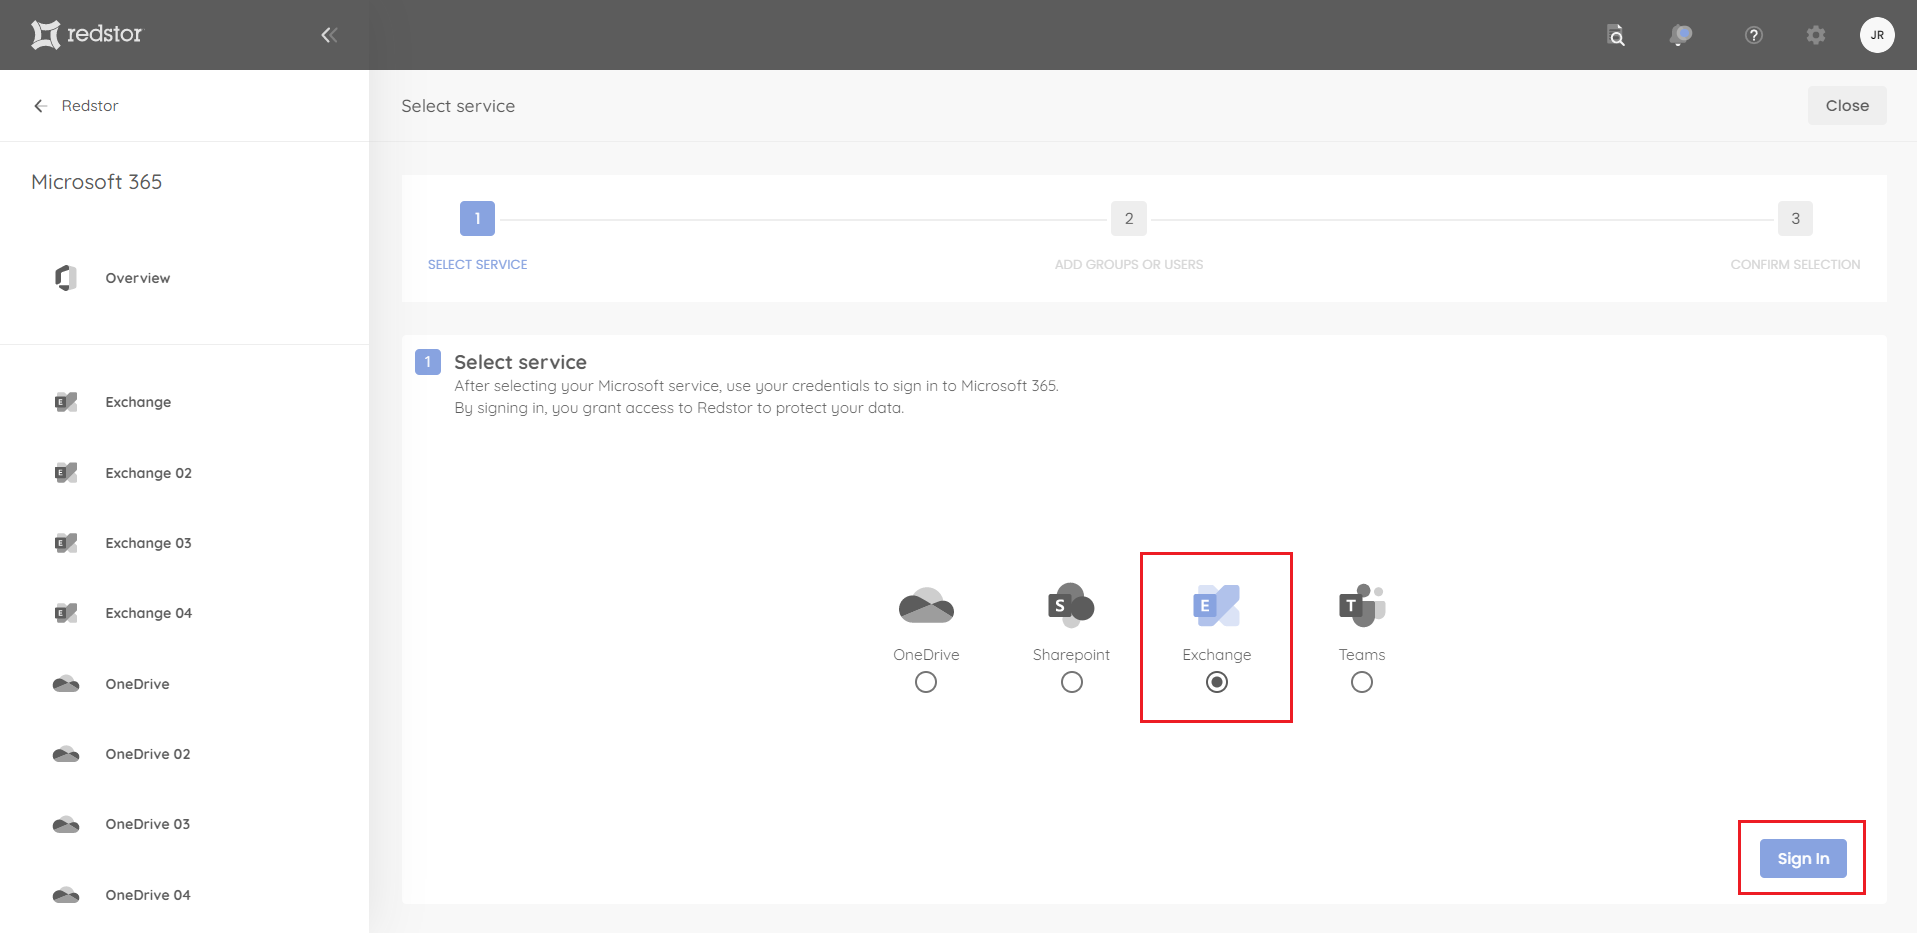The width and height of the screenshot is (1917, 933).
Task: Click the OneDrive 02 cloud icon
Action: click(66, 754)
